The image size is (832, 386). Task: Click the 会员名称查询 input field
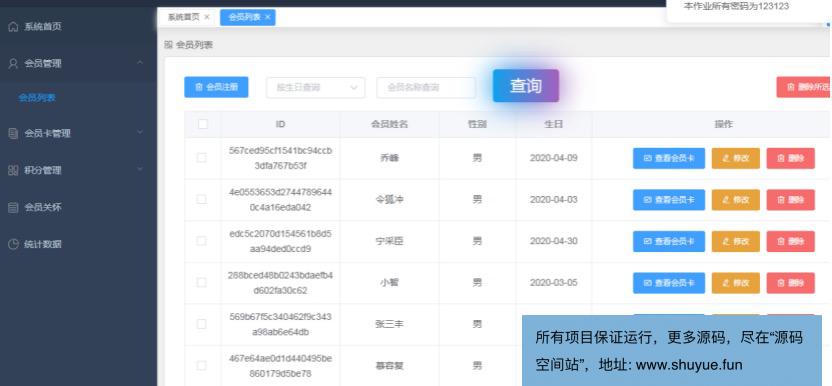(x=426, y=88)
